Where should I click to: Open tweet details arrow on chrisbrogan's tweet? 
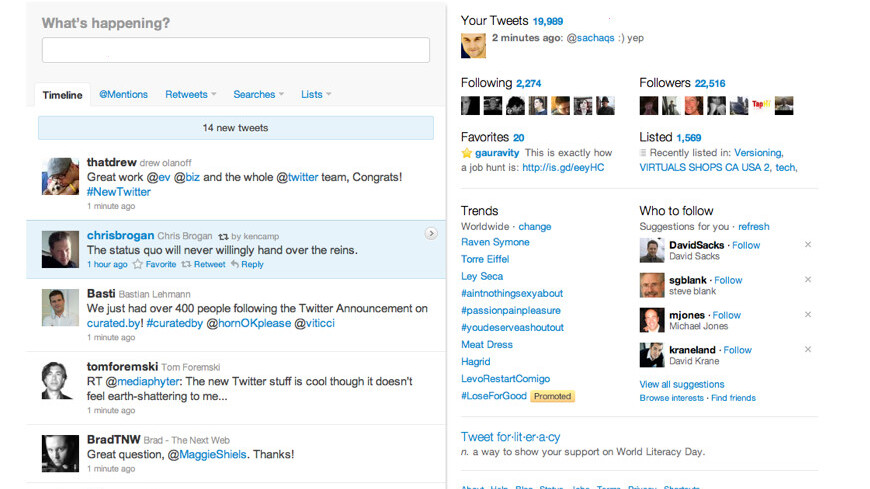(x=431, y=234)
